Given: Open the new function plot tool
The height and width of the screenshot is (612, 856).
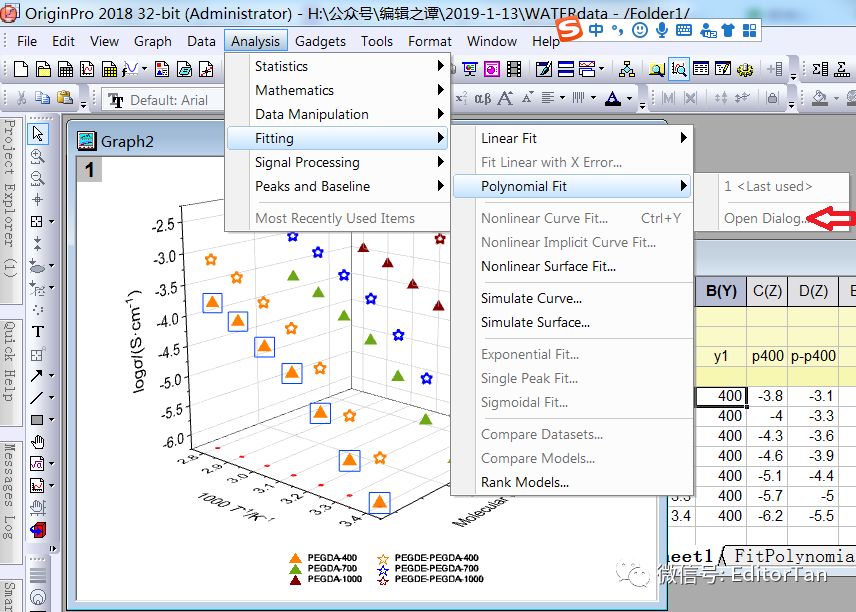Looking at the screenshot, I should [130, 69].
